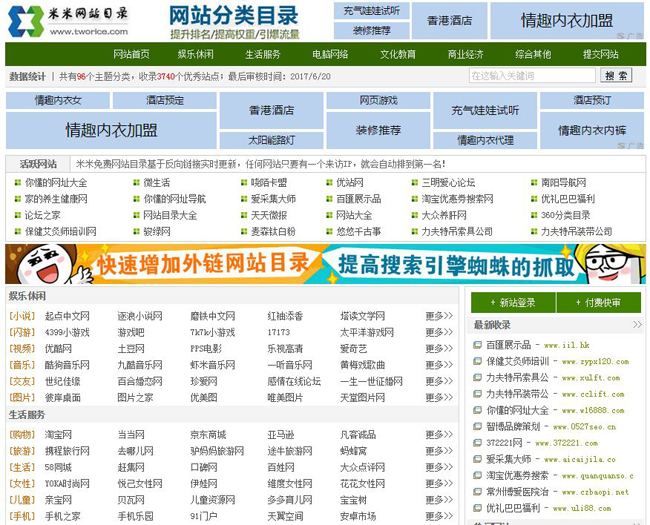The height and width of the screenshot is (525, 650).
Task: Open 更多>> for the 闪游 row
Action: [439, 332]
